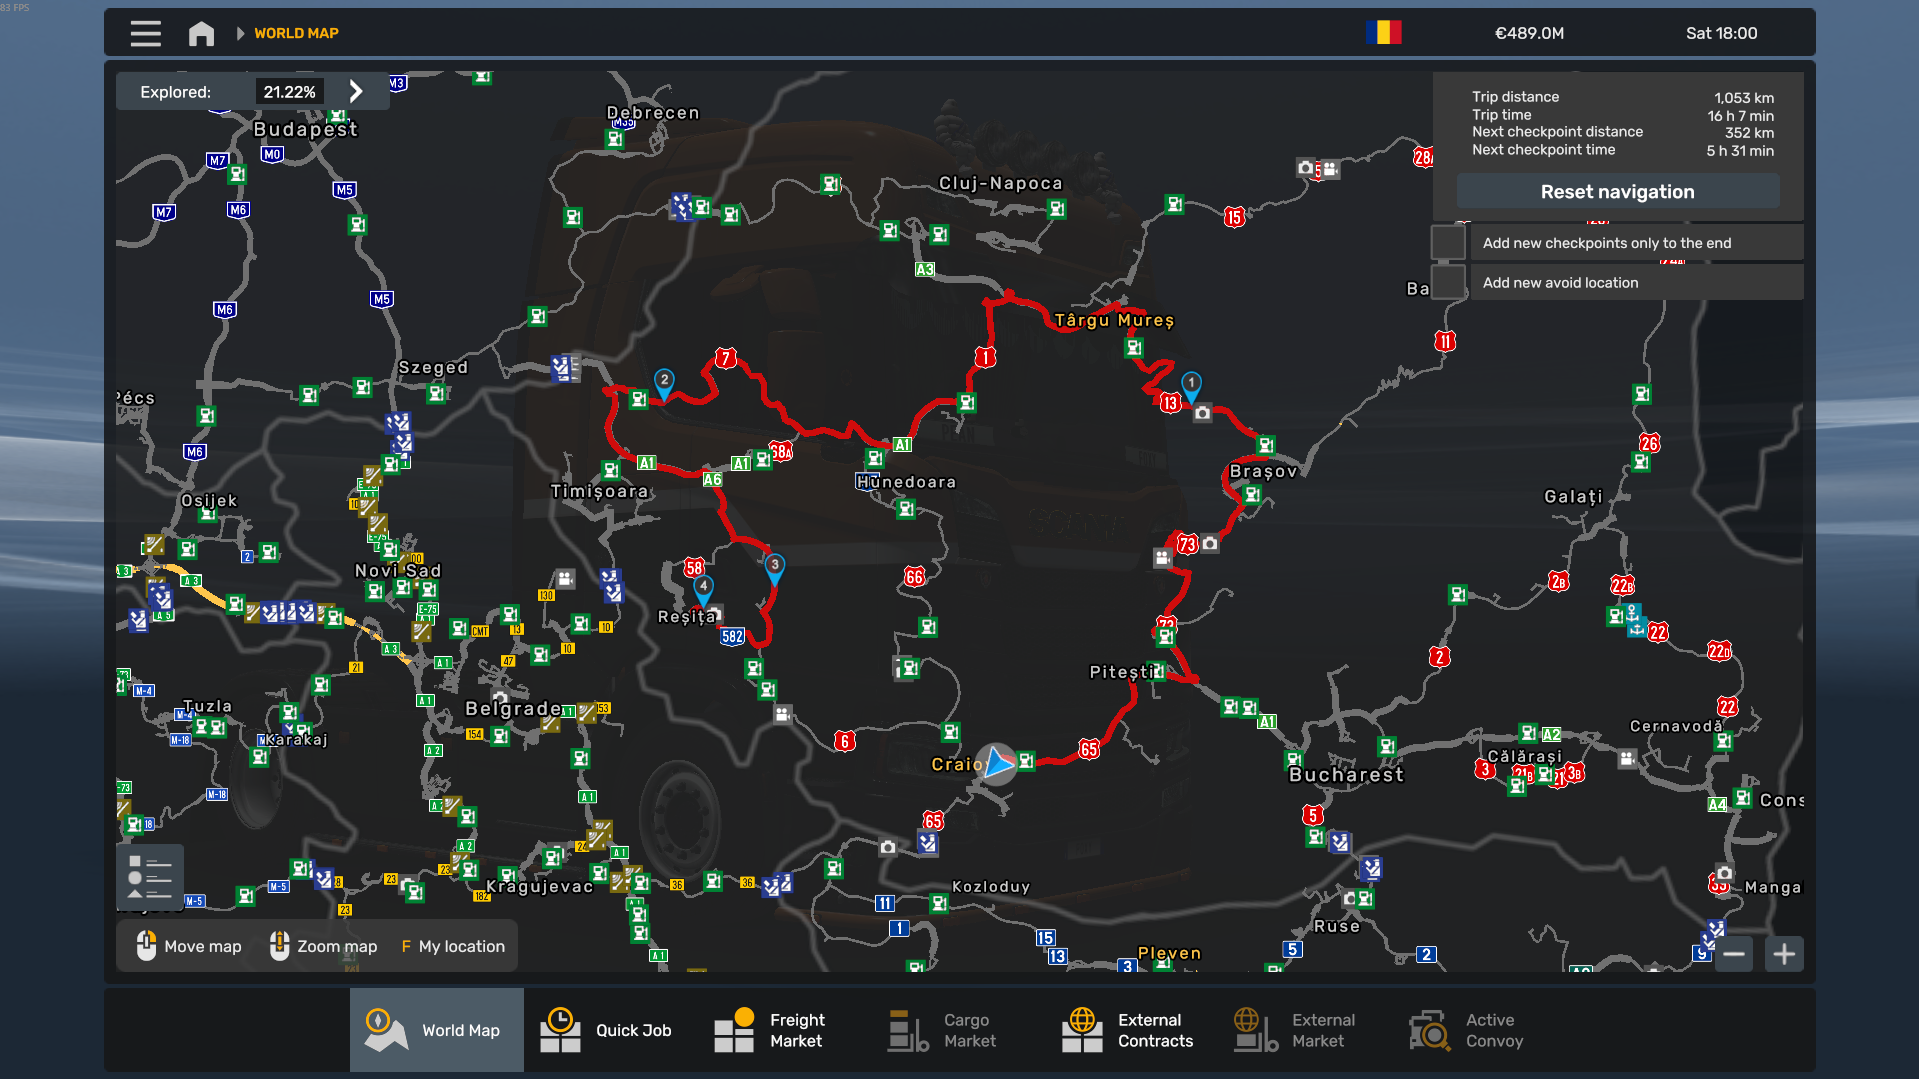Enable add new checkpoints only to end
The image size is (1919, 1079).
click(x=1448, y=243)
